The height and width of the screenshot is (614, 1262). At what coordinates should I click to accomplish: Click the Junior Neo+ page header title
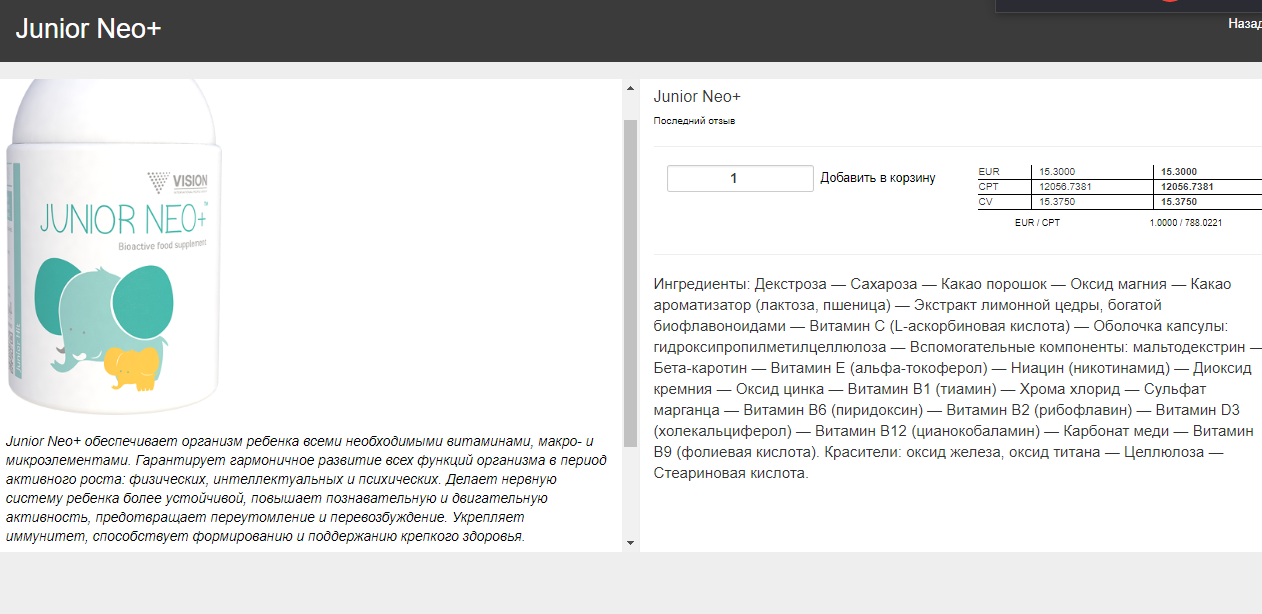[88, 29]
